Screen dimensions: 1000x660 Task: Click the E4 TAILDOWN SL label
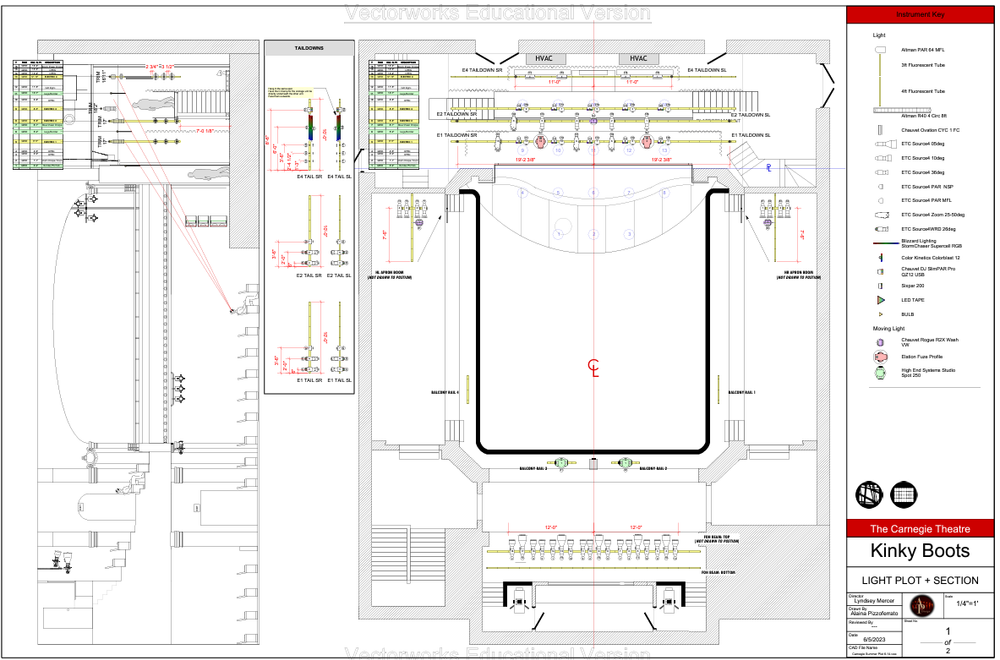(x=708, y=70)
